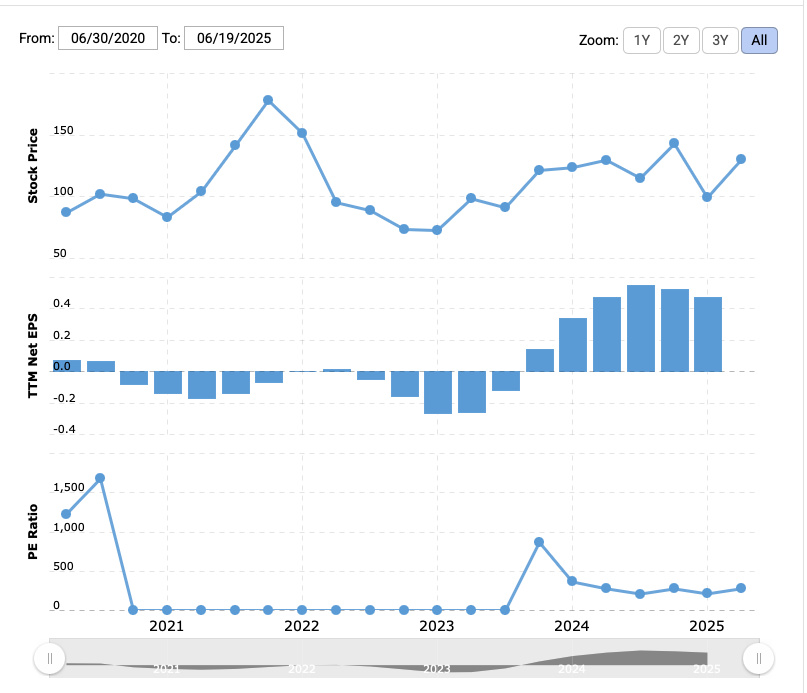The height and width of the screenshot is (693, 807).
Task: Click the To date field showing 06/19/2025
Action: point(234,39)
